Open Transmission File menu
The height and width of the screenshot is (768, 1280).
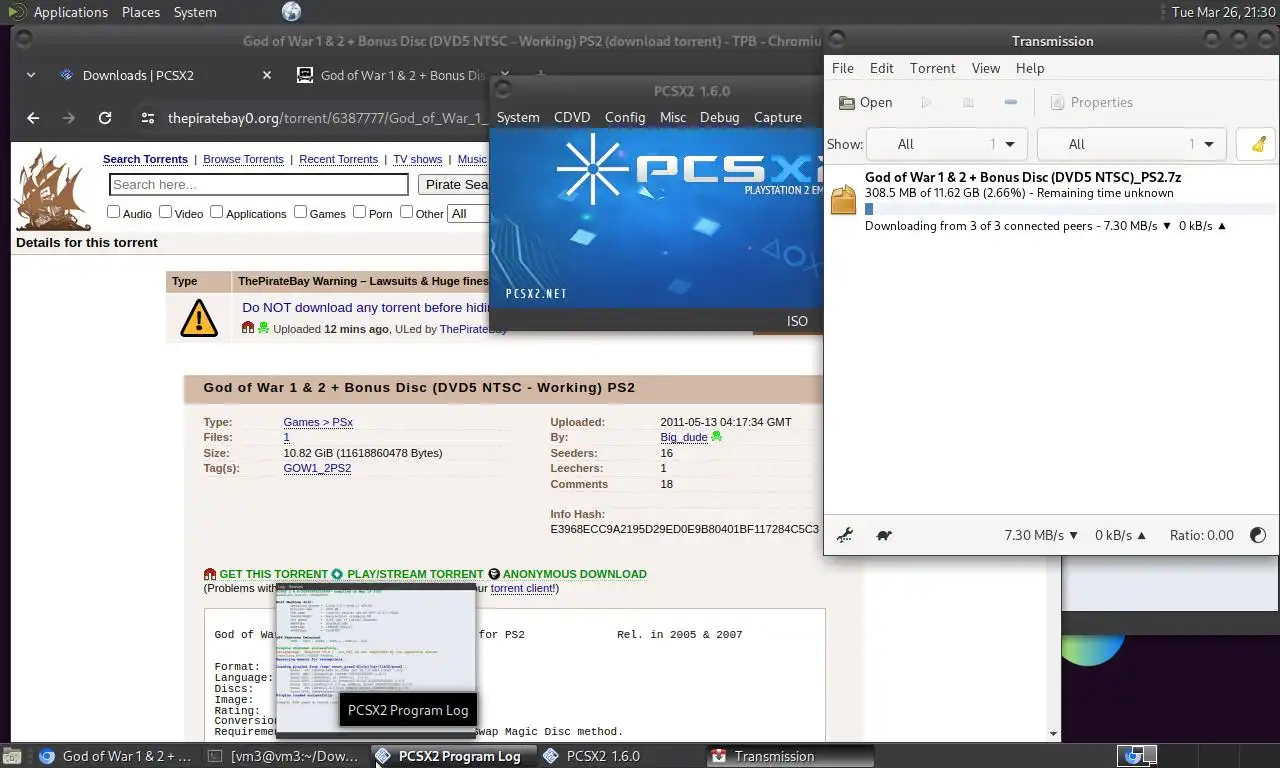(x=843, y=68)
